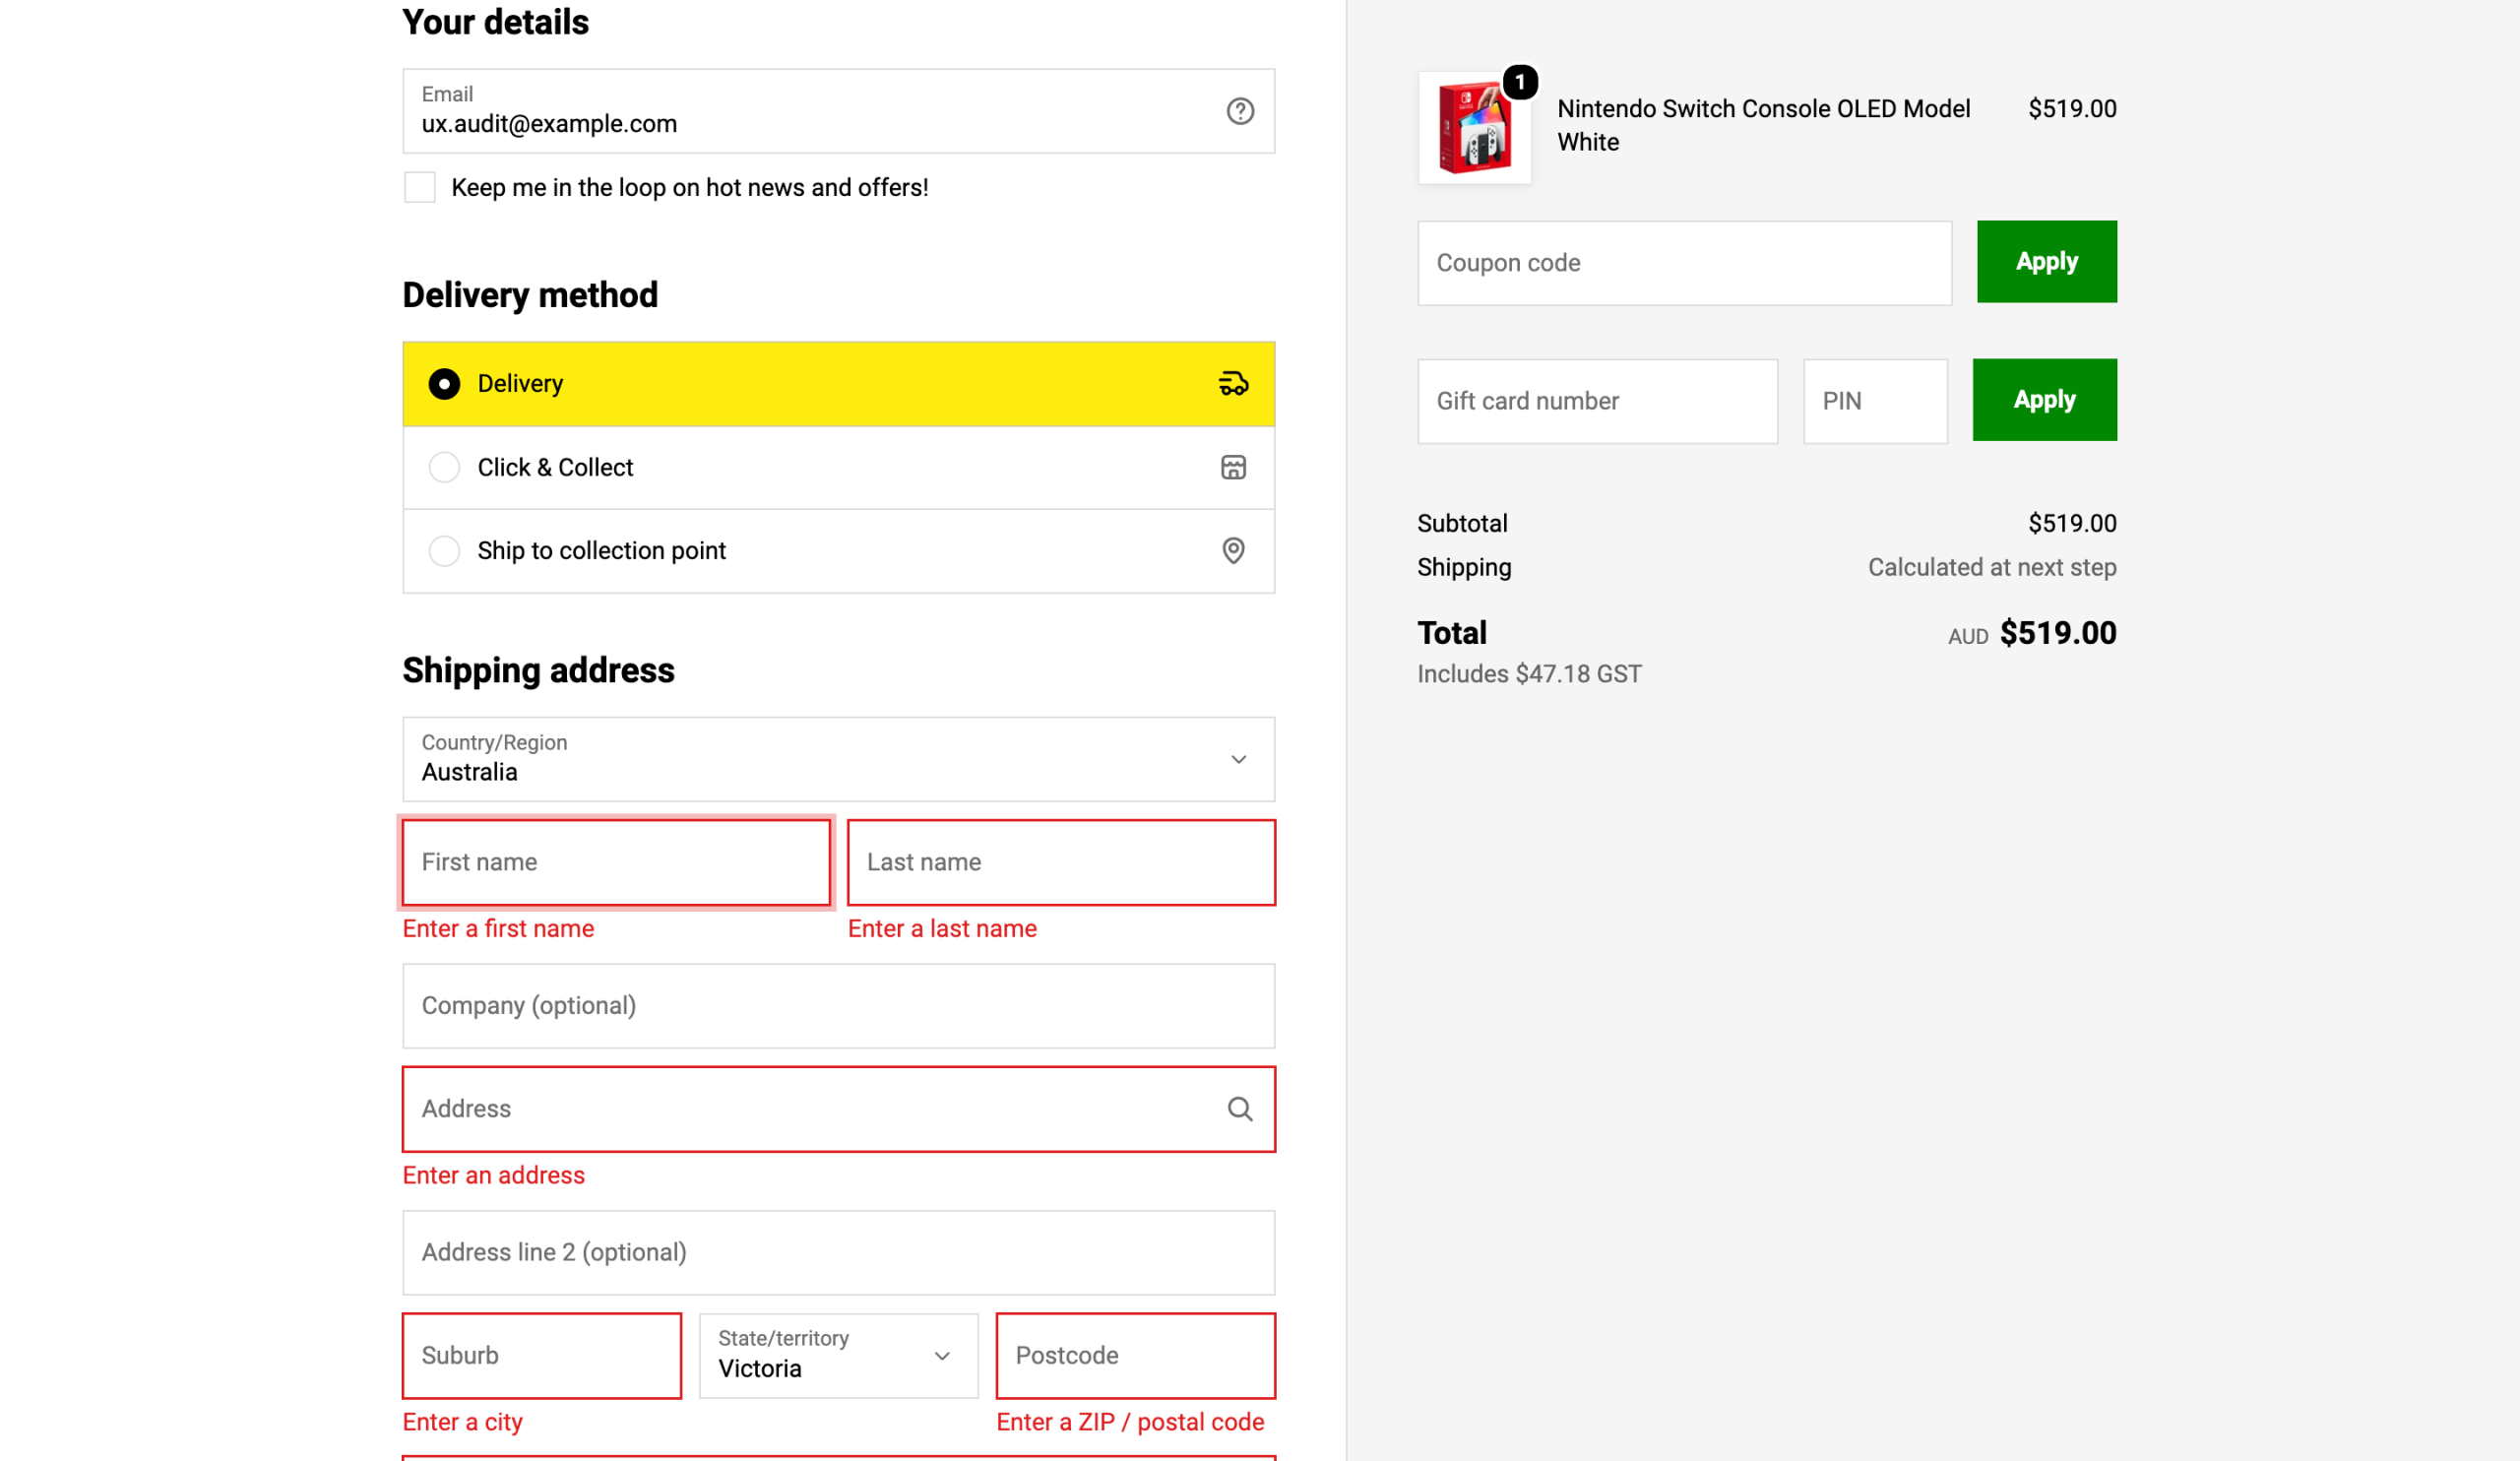2520x1461 pixels.
Task: Click the Nintendo Switch product thumbnail
Action: [x=1474, y=127]
